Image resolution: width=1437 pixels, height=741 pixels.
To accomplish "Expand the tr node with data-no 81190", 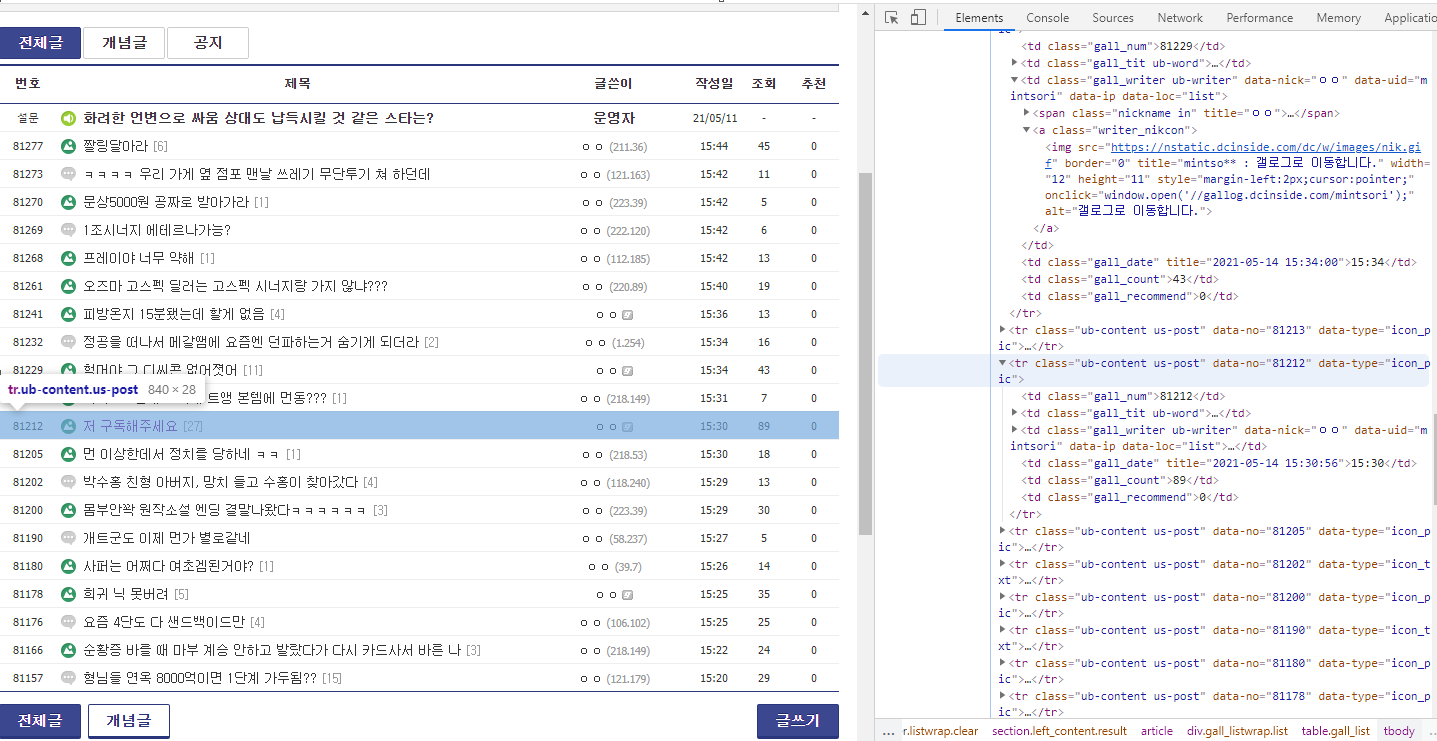I will tap(1003, 630).
